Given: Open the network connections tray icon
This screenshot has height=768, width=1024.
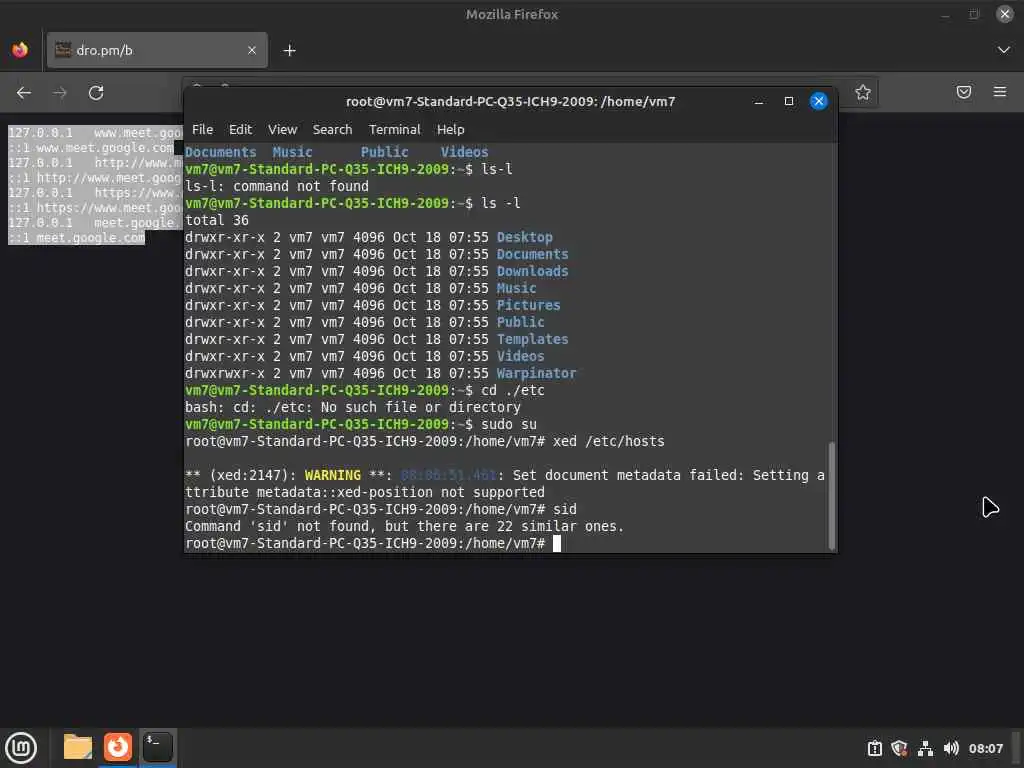Looking at the screenshot, I should [925, 748].
